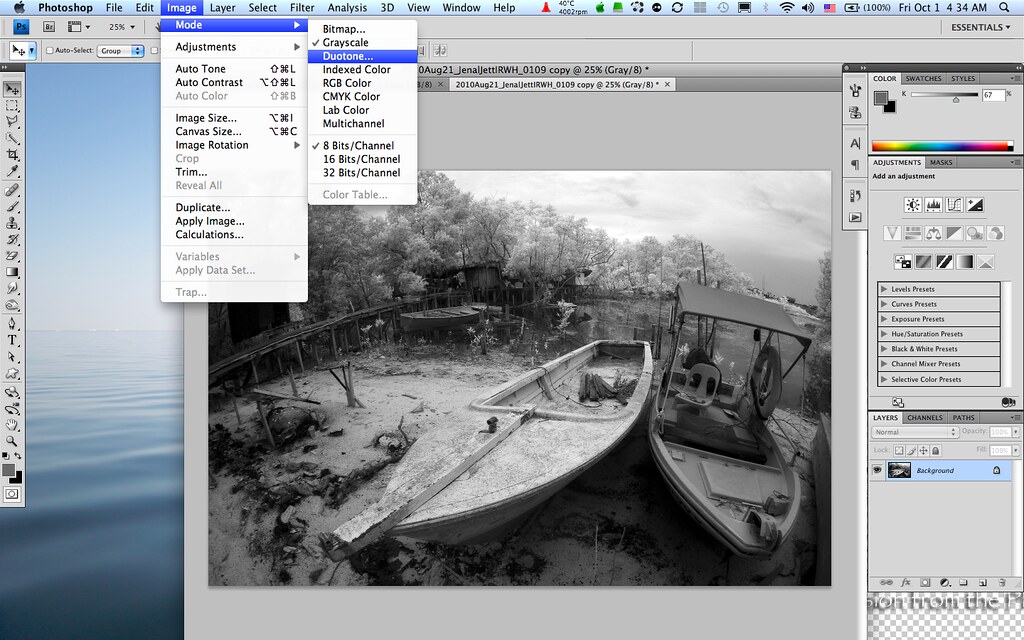Select the Pen tool
The image size is (1024, 640).
point(12,323)
